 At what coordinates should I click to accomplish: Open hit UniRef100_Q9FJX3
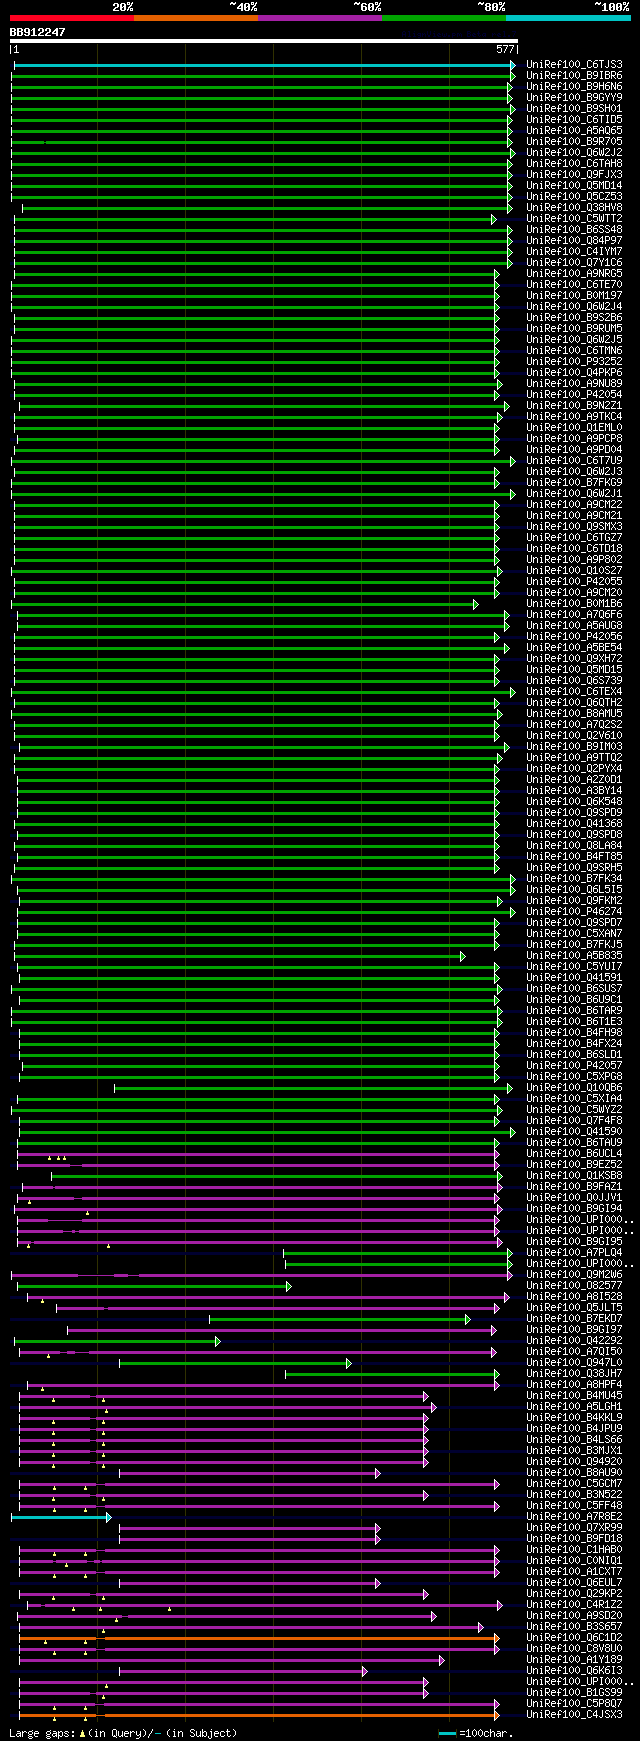574,175
